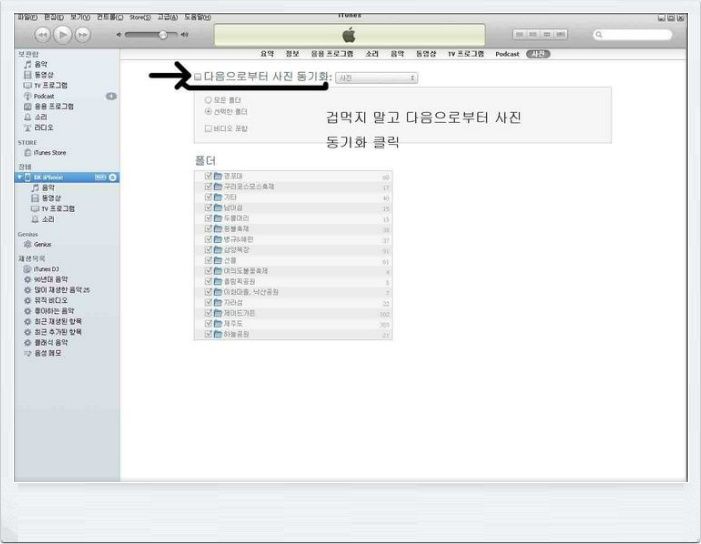Image resolution: width=701 pixels, height=544 pixels.
Task: Click the 여의도불꽃축제 folder name
Action: tap(245, 271)
